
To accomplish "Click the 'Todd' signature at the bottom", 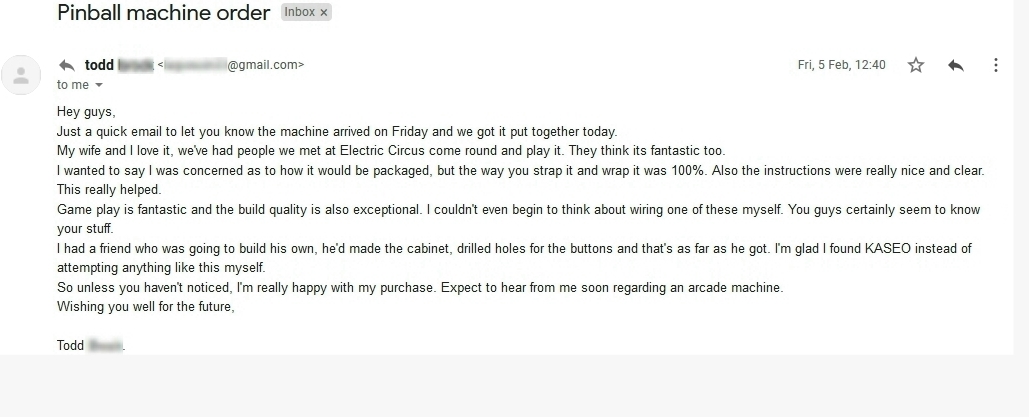I will click(70, 345).
